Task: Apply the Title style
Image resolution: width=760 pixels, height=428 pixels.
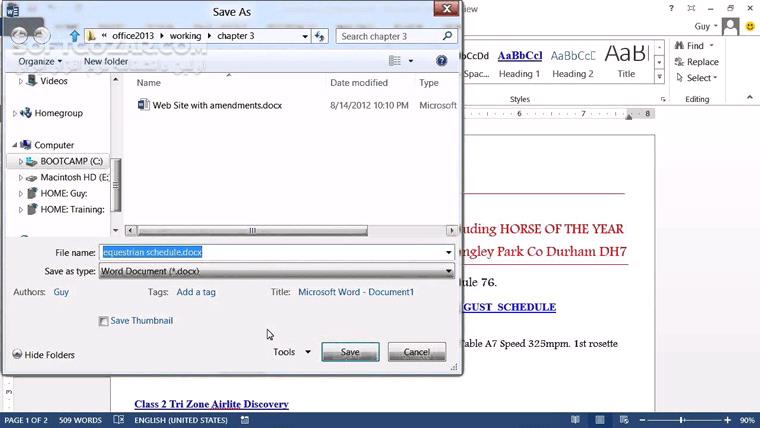Action: [x=626, y=63]
